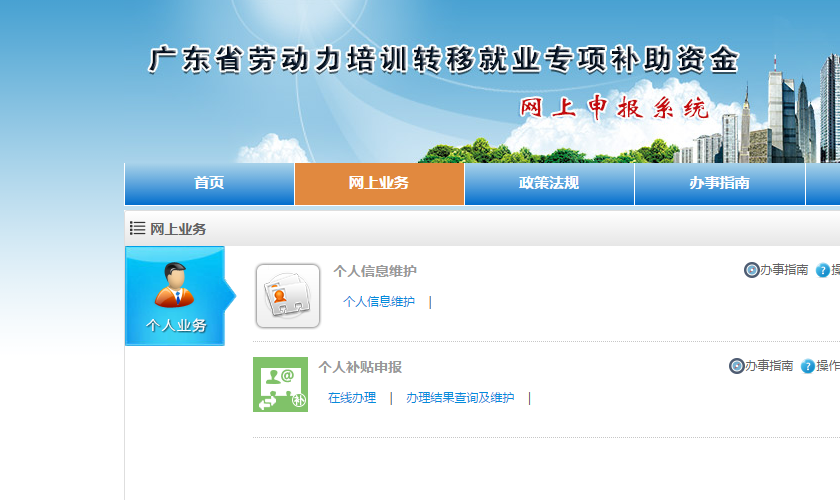Click the green 个人补贴申报 icon
The height and width of the screenshot is (500, 840).
click(280, 384)
